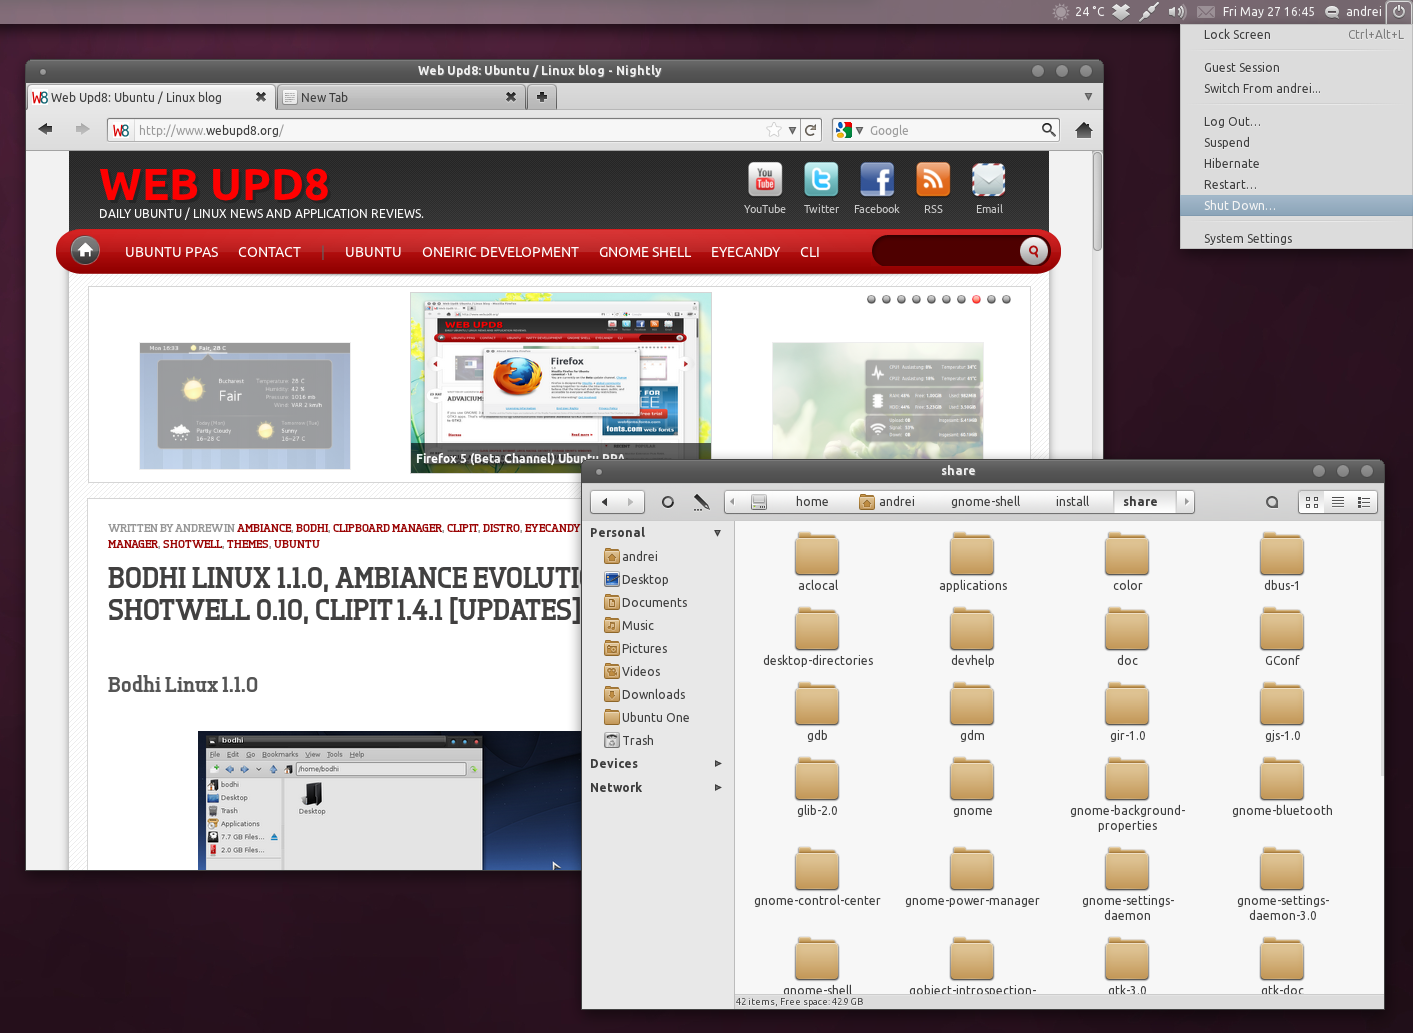Switch to the New Tab tab
The height and width of the screenshot is (1033, 1413).
coord(401,97)
